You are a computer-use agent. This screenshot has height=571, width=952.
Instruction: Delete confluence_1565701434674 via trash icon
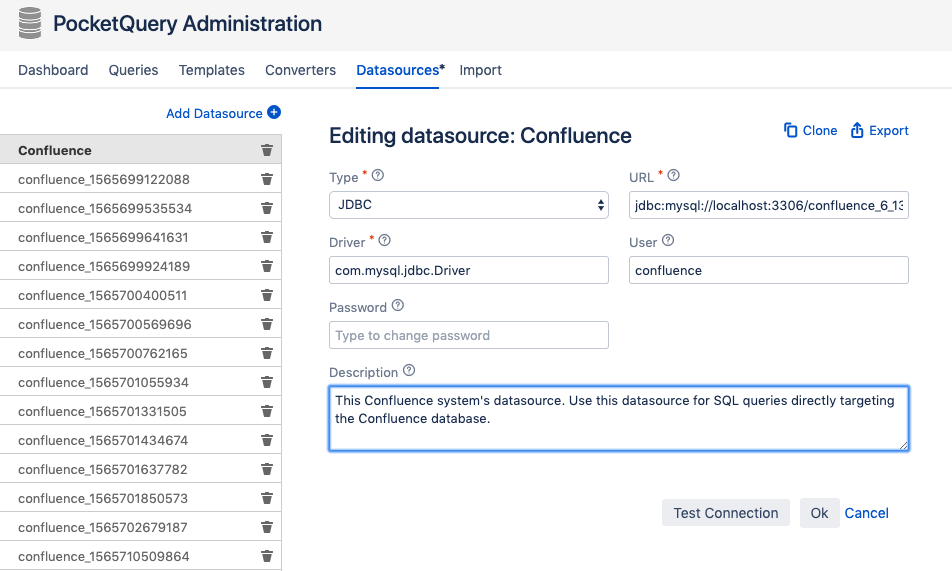[x=267, y=440]
